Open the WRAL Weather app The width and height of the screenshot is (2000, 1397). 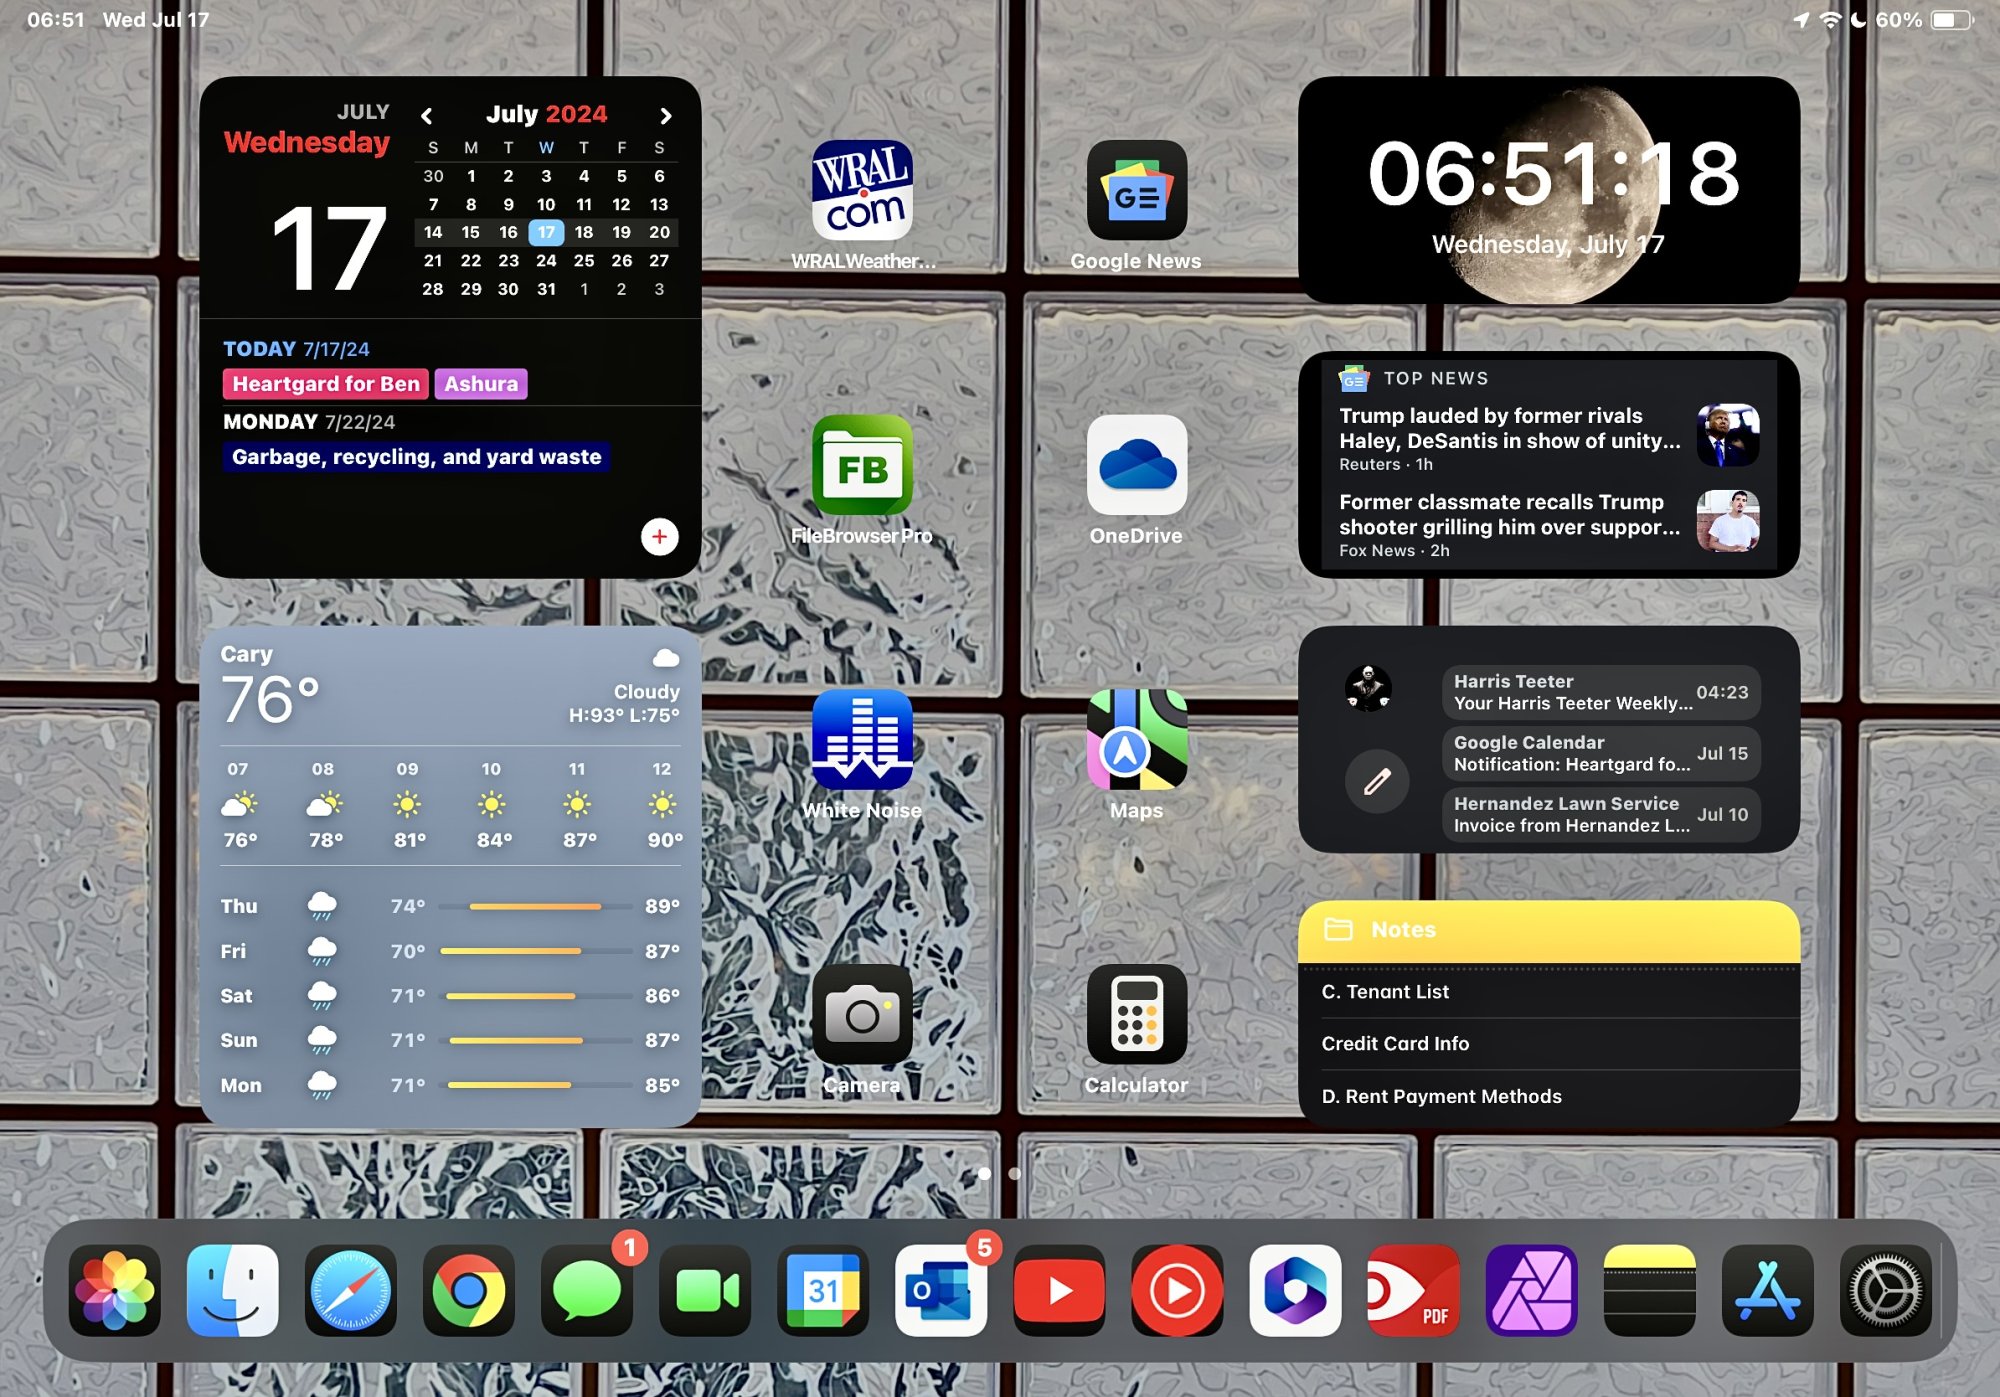click(x=862, y=190)
